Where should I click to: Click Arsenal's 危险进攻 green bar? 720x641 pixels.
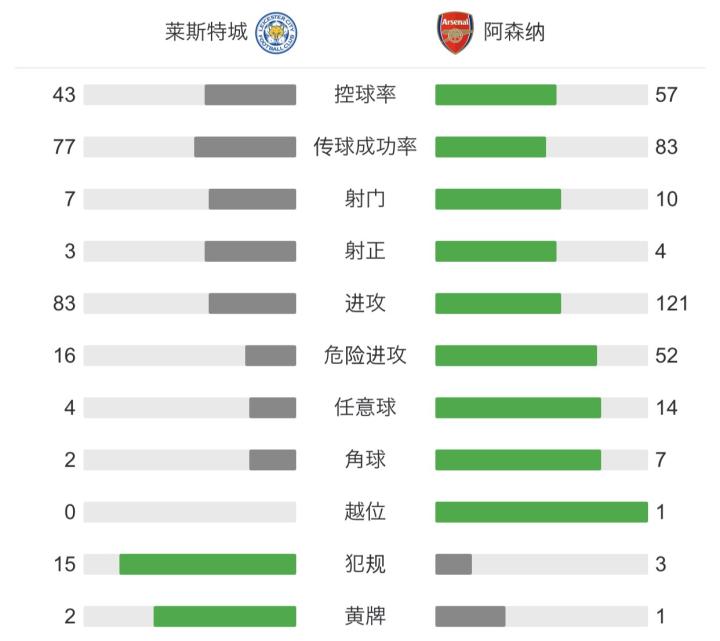point(516,355)
